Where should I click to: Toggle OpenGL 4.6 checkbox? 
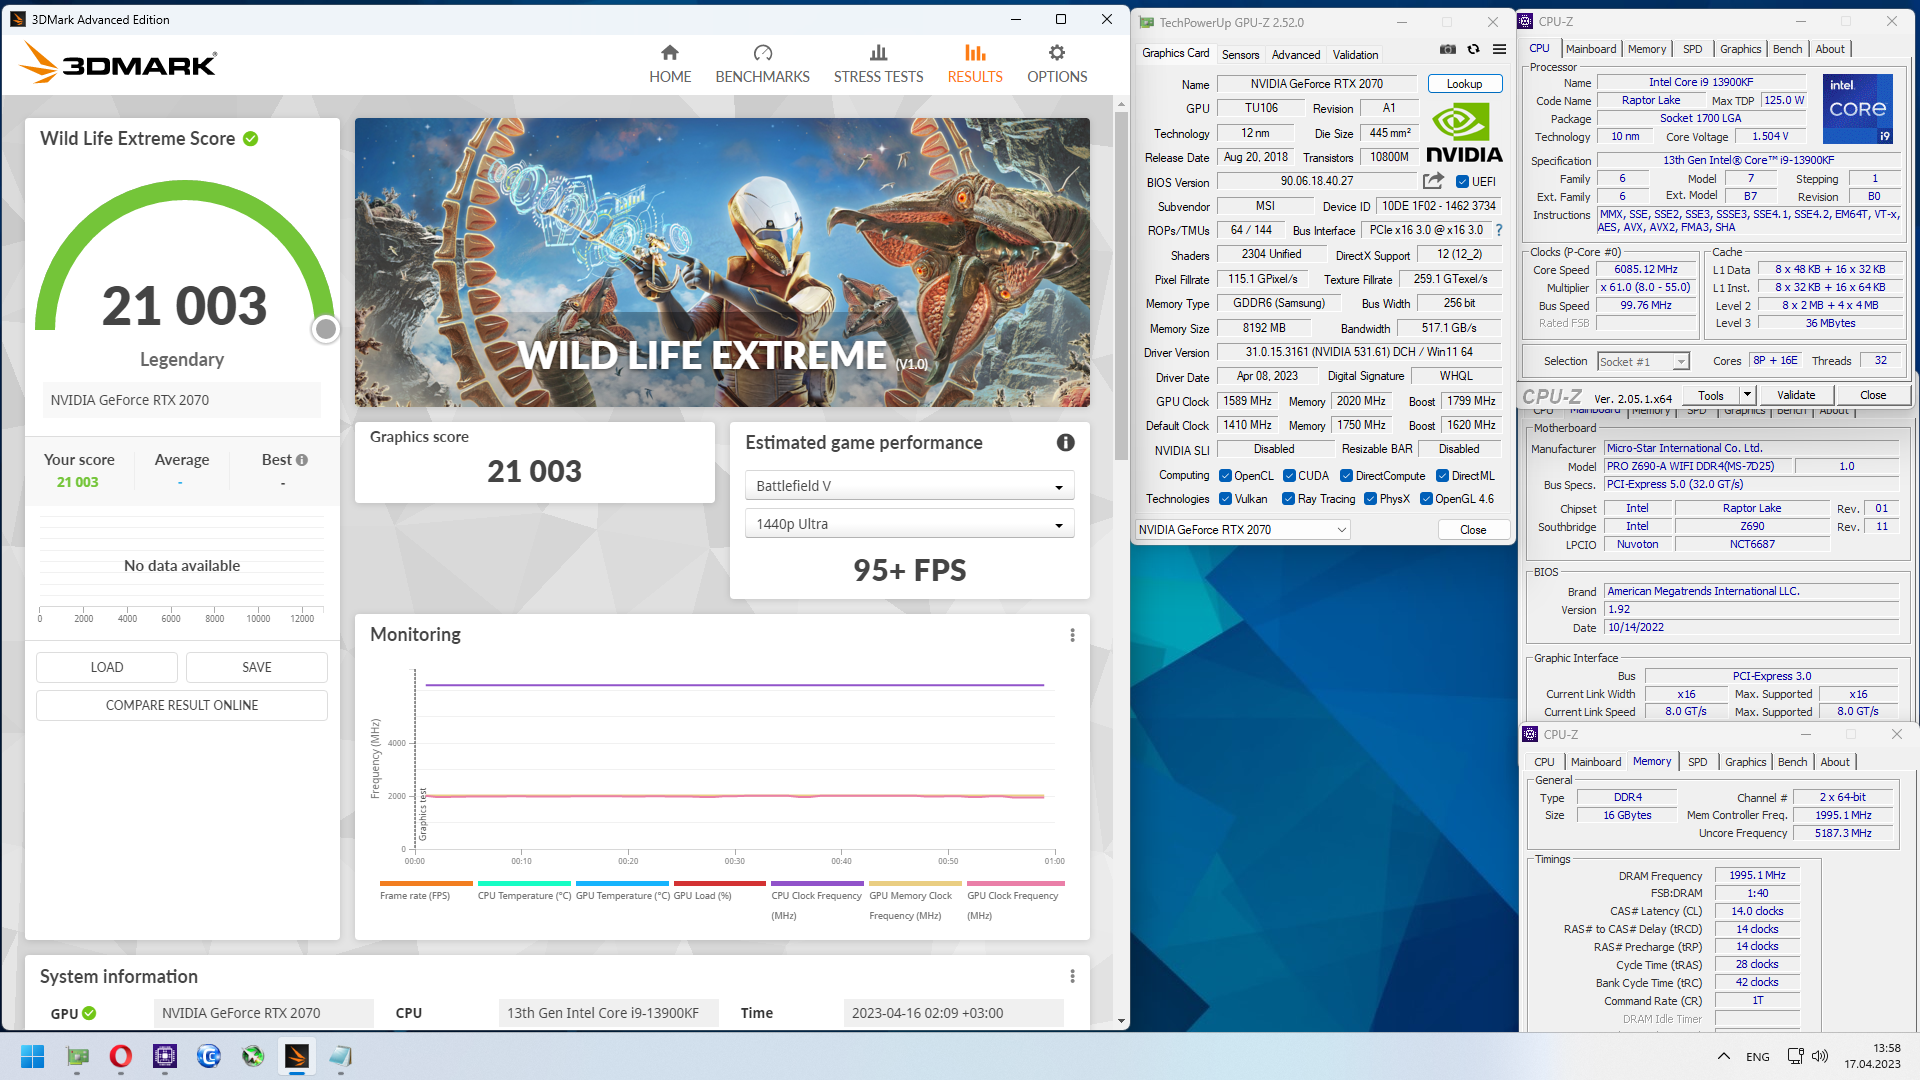pos(1426,499)
